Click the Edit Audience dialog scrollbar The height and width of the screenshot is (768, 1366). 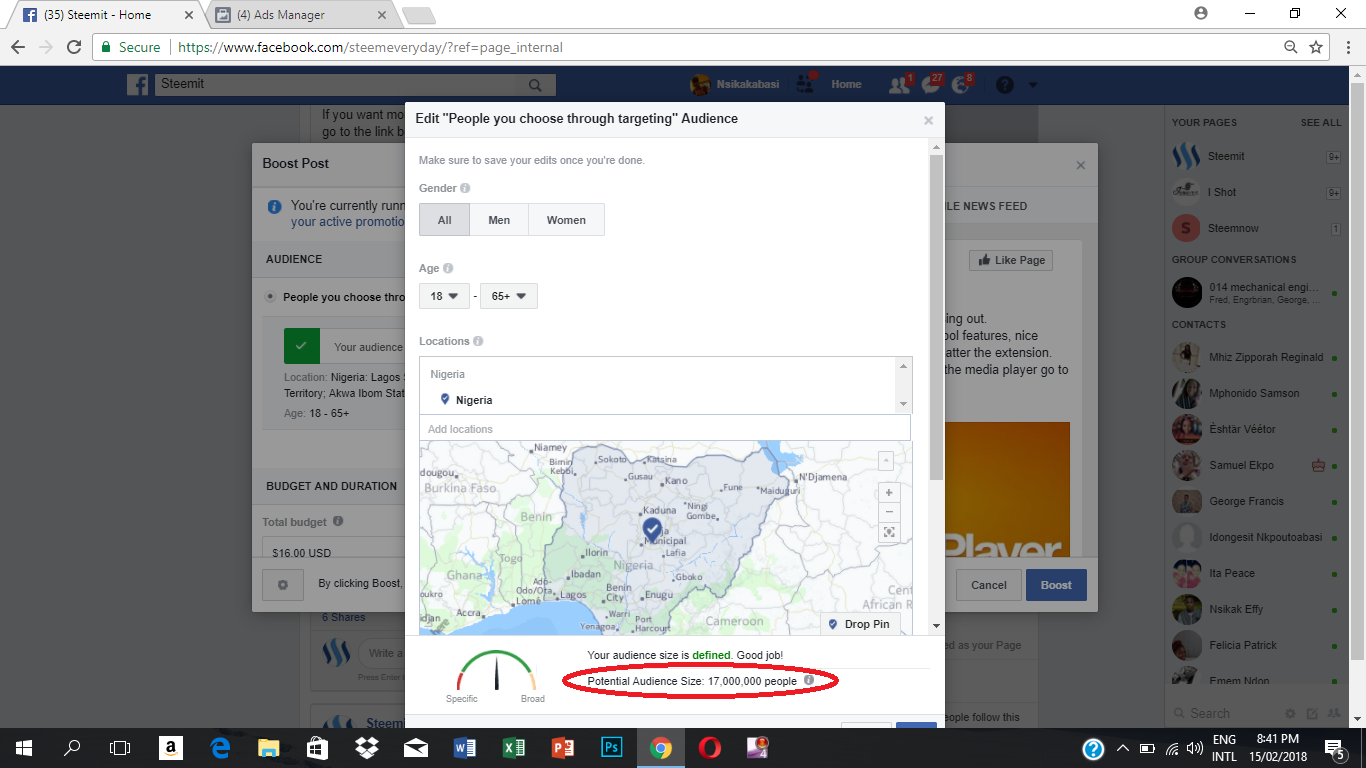(x=936, y=316)
